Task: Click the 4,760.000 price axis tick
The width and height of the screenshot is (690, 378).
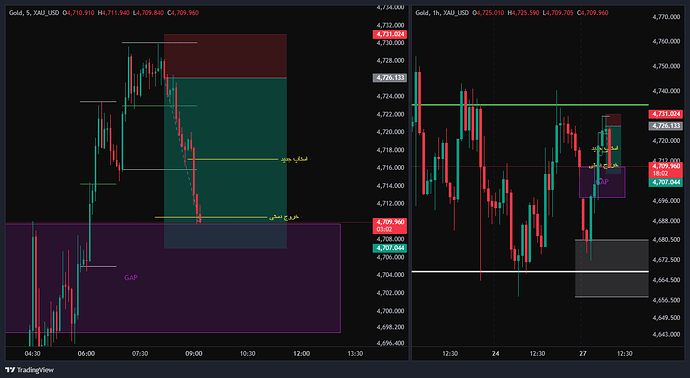Action: 667,41
